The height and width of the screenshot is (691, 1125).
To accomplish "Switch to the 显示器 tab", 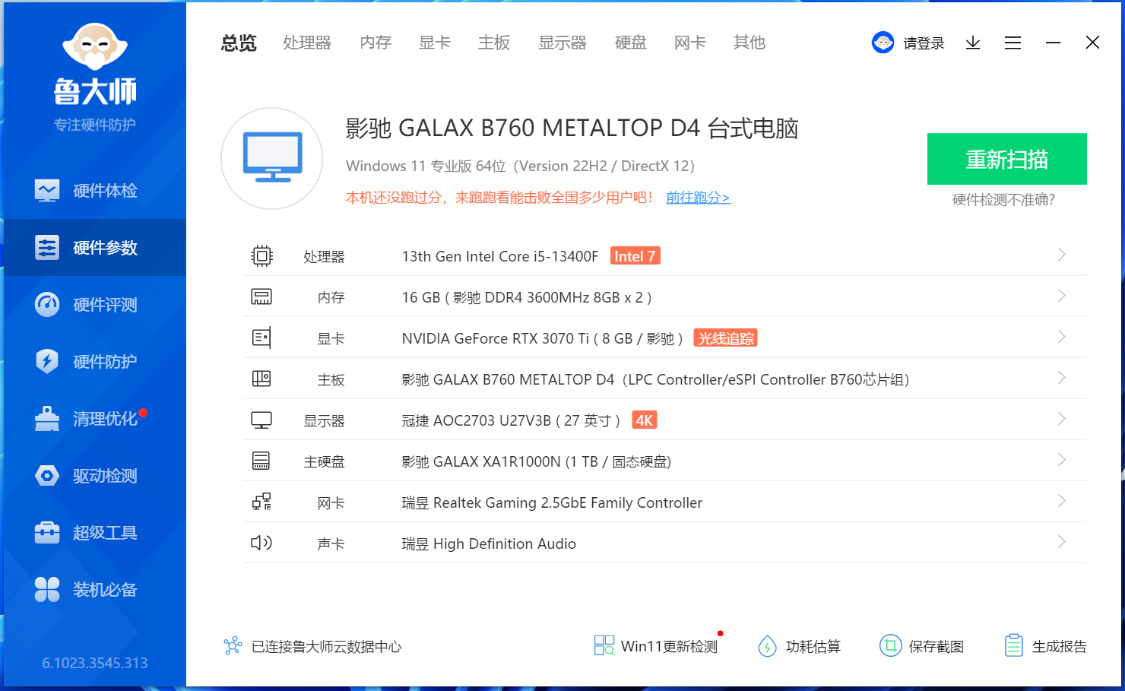I will point(562,43).
